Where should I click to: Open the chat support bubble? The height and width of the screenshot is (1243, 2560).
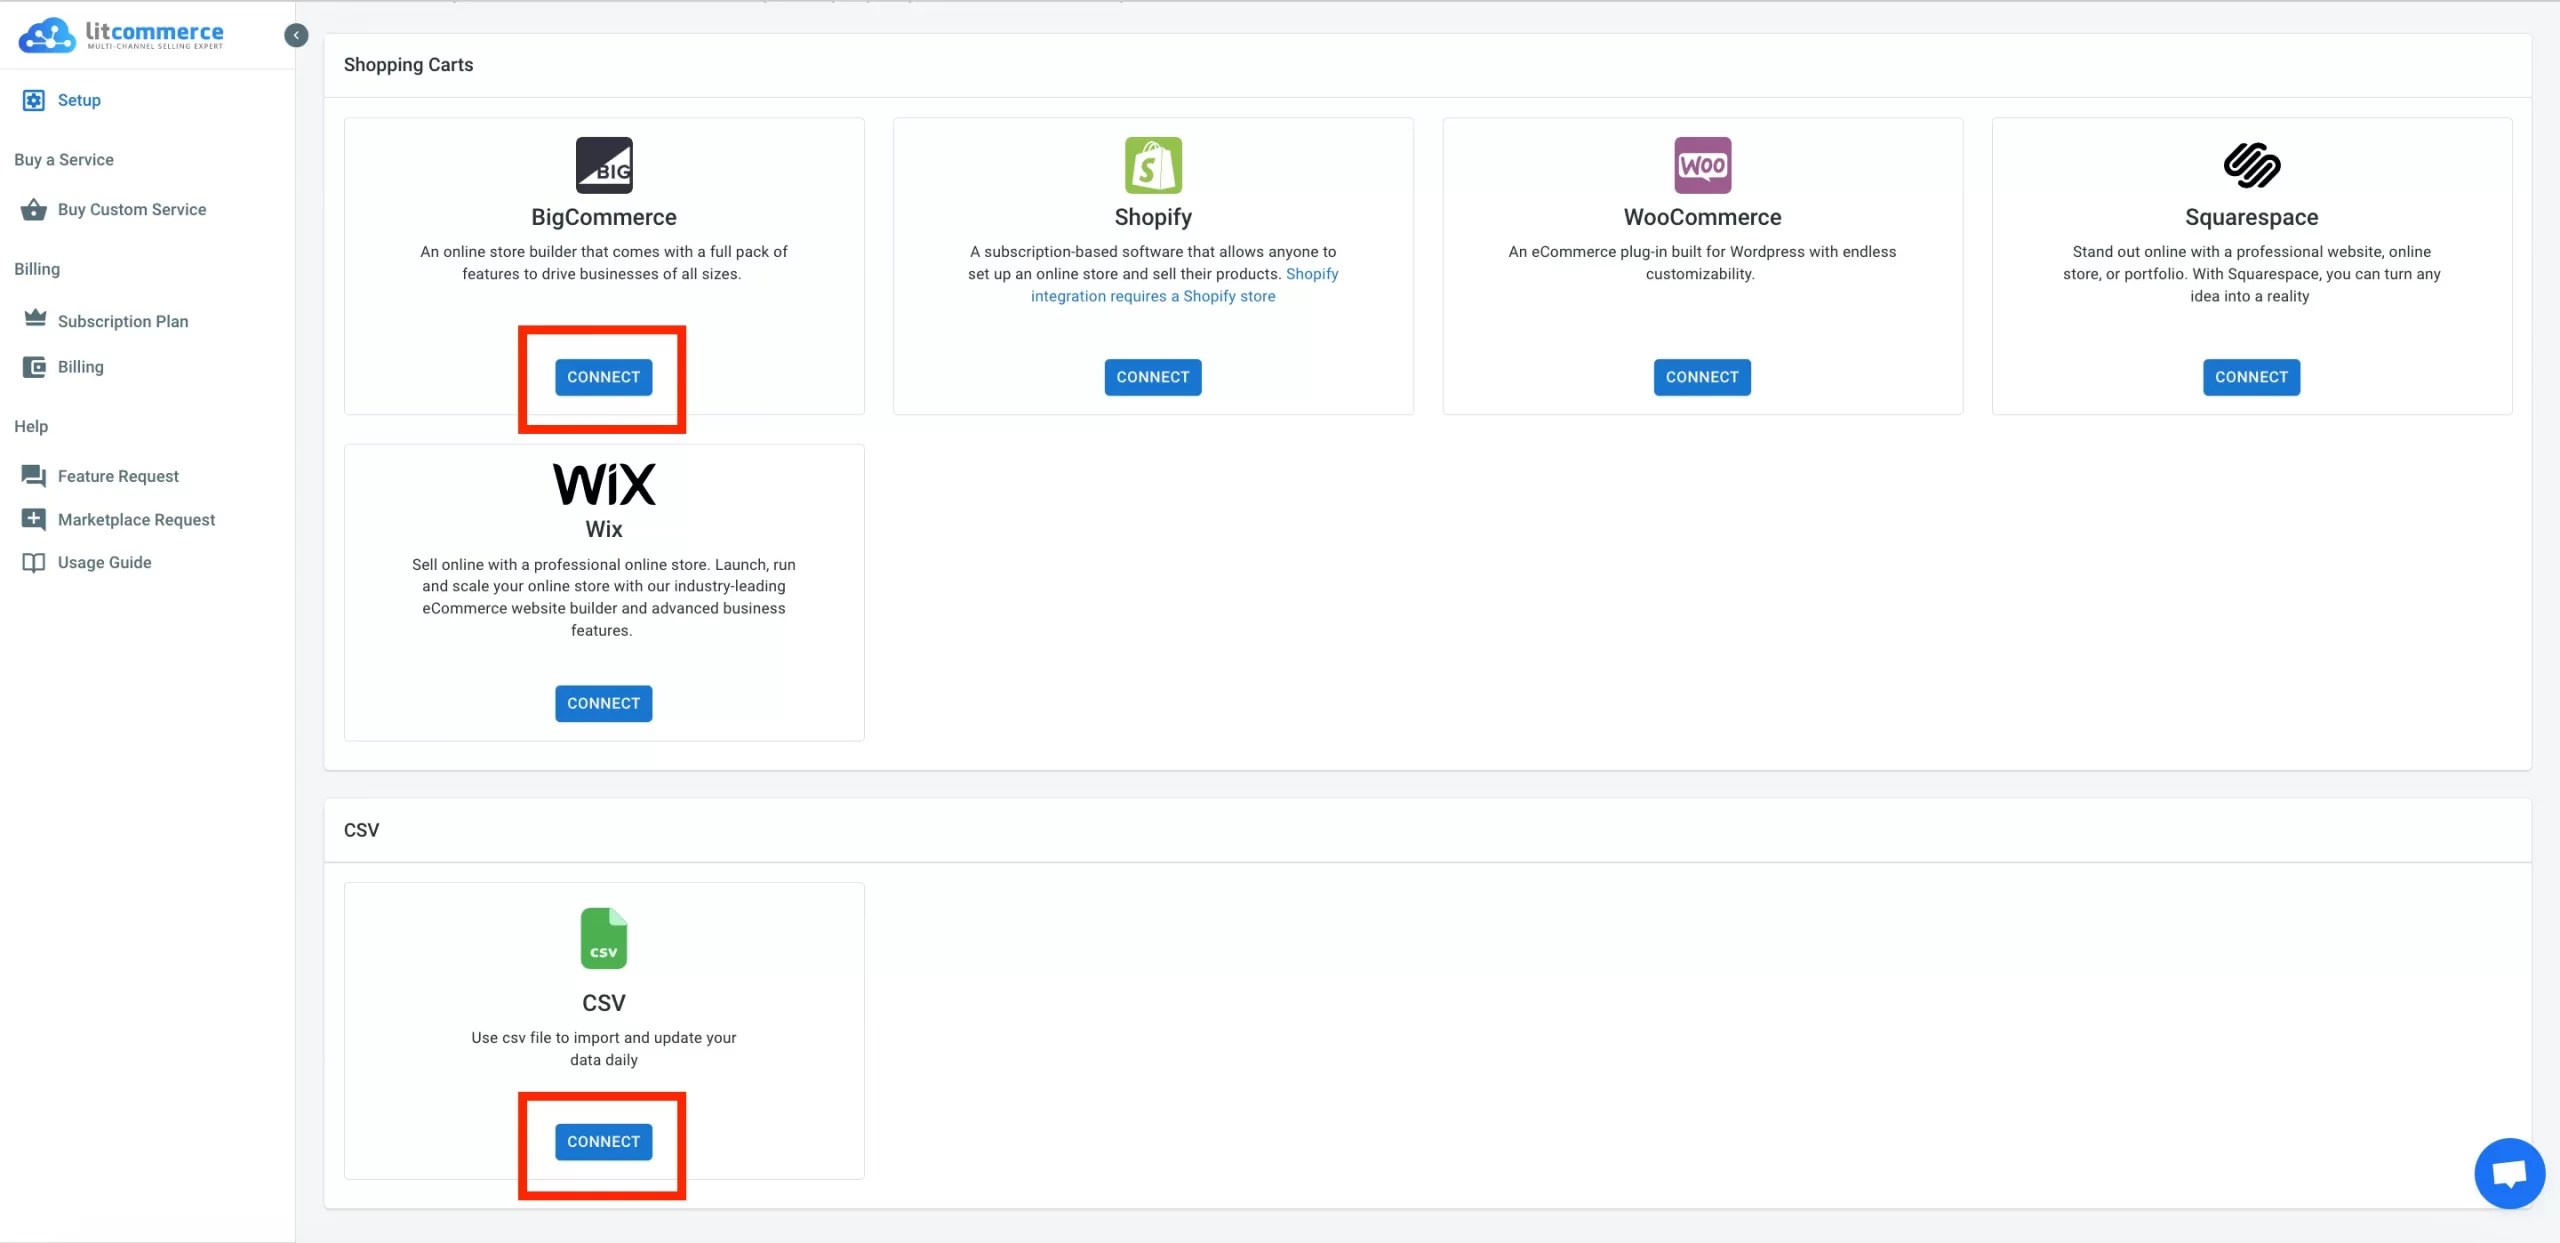coord(2509,1173)
